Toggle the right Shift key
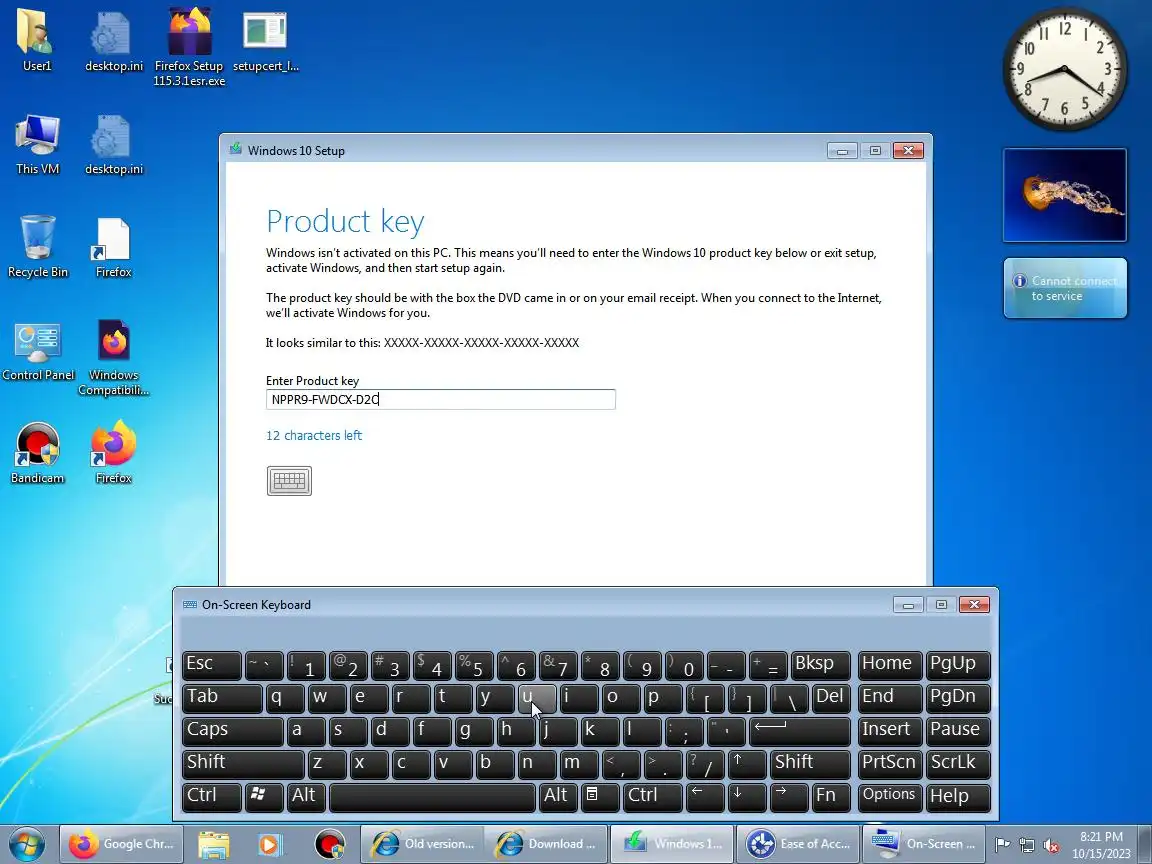 [810, 764]
